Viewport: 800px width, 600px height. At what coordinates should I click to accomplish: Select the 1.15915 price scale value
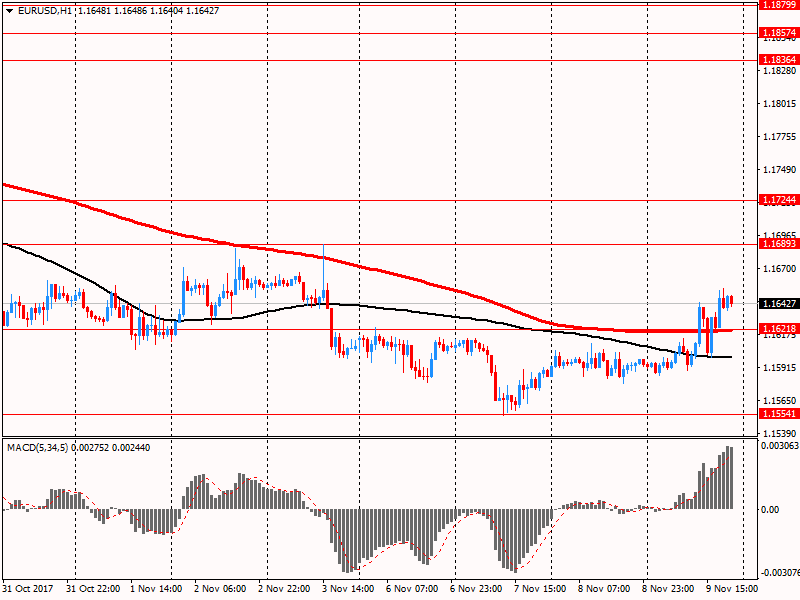[780, 367]
